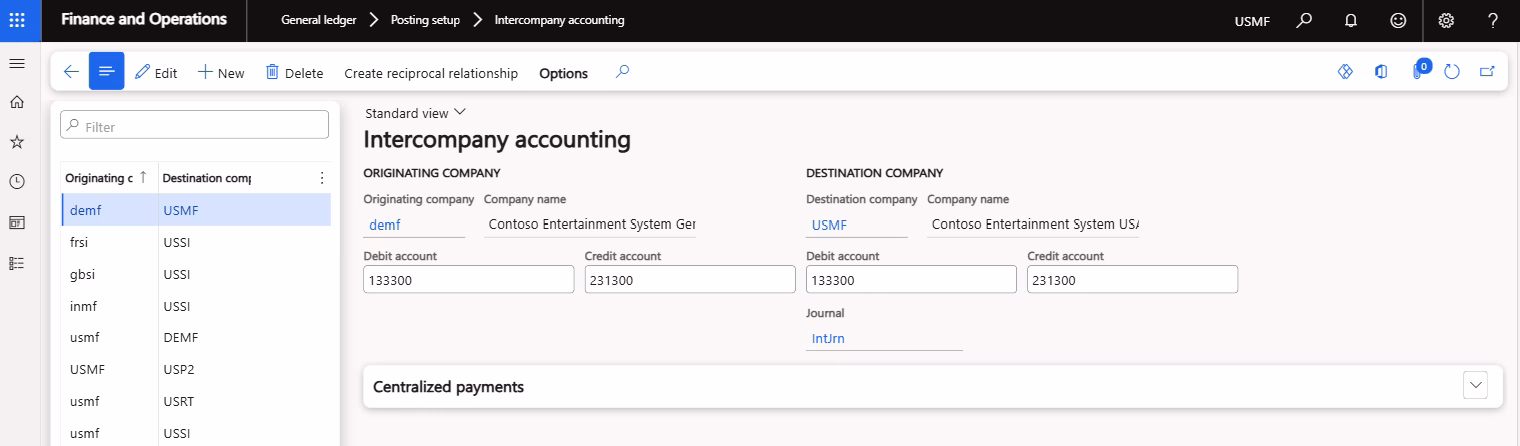Screen dimensions: 1520x446
Task: Open form in new window icon
Action: 1487,72
